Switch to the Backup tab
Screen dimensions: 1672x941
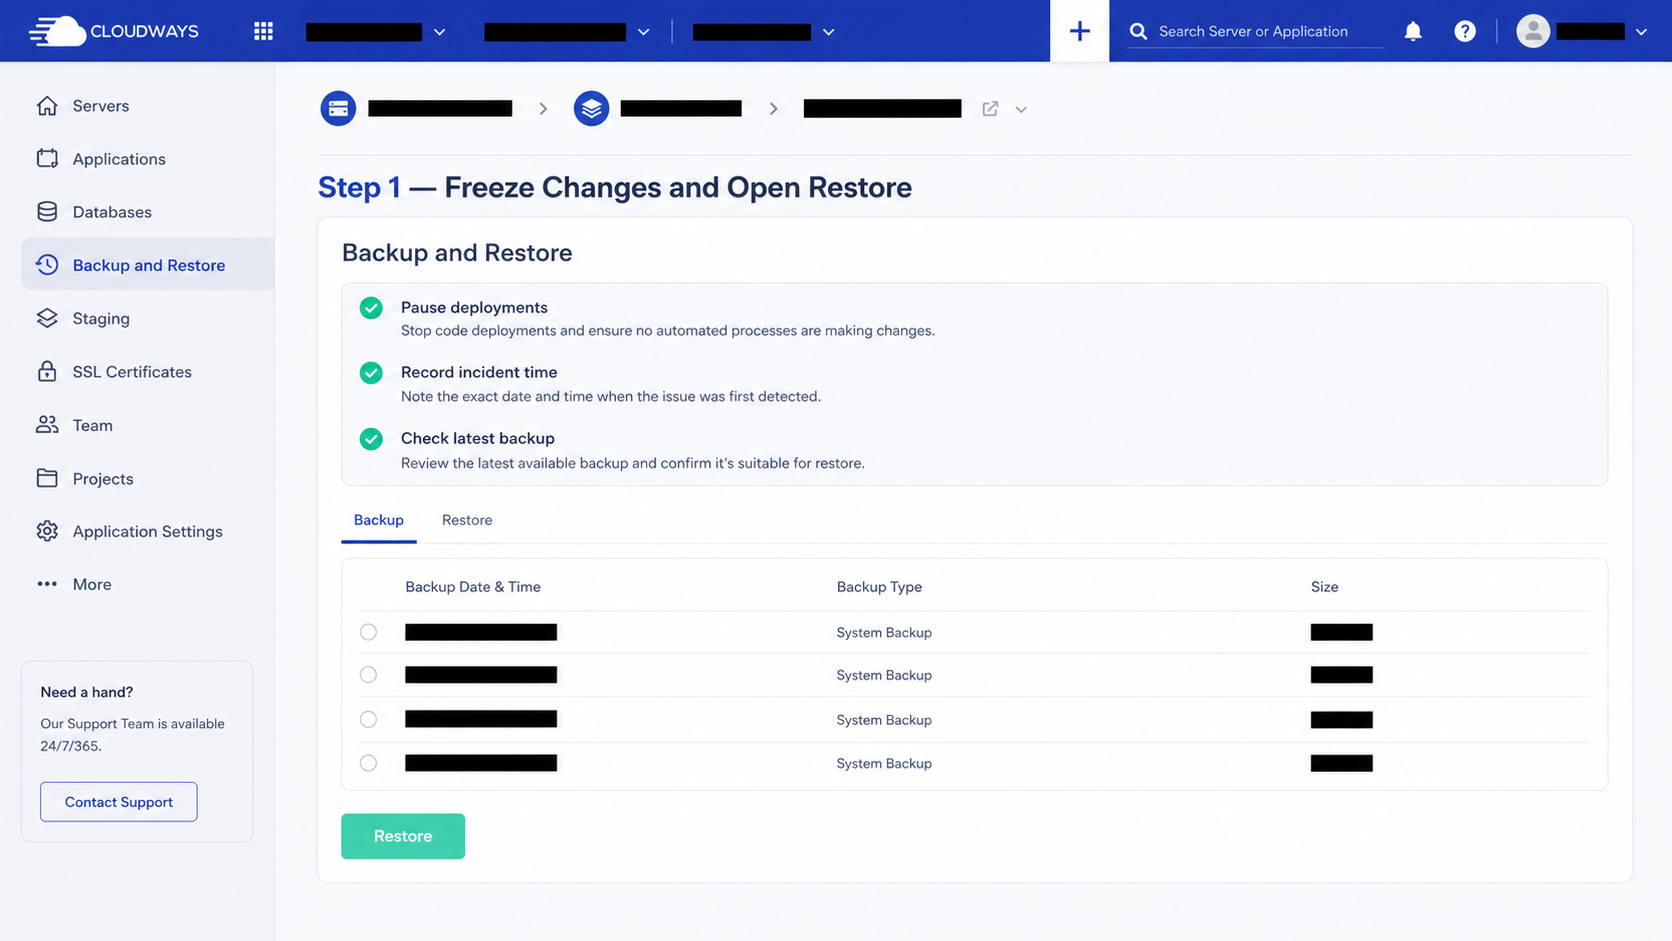pyautogui.click(x=378, y=520)
